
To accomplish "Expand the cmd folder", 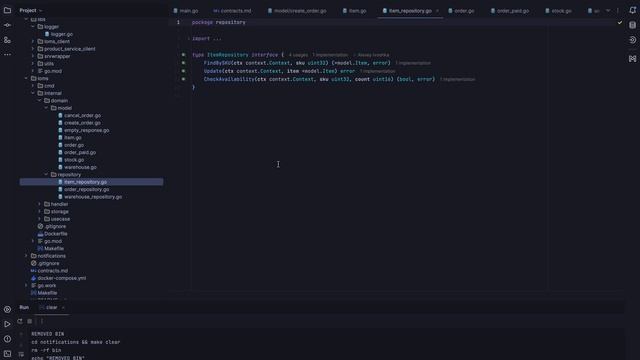I will [x=33, y=86].
